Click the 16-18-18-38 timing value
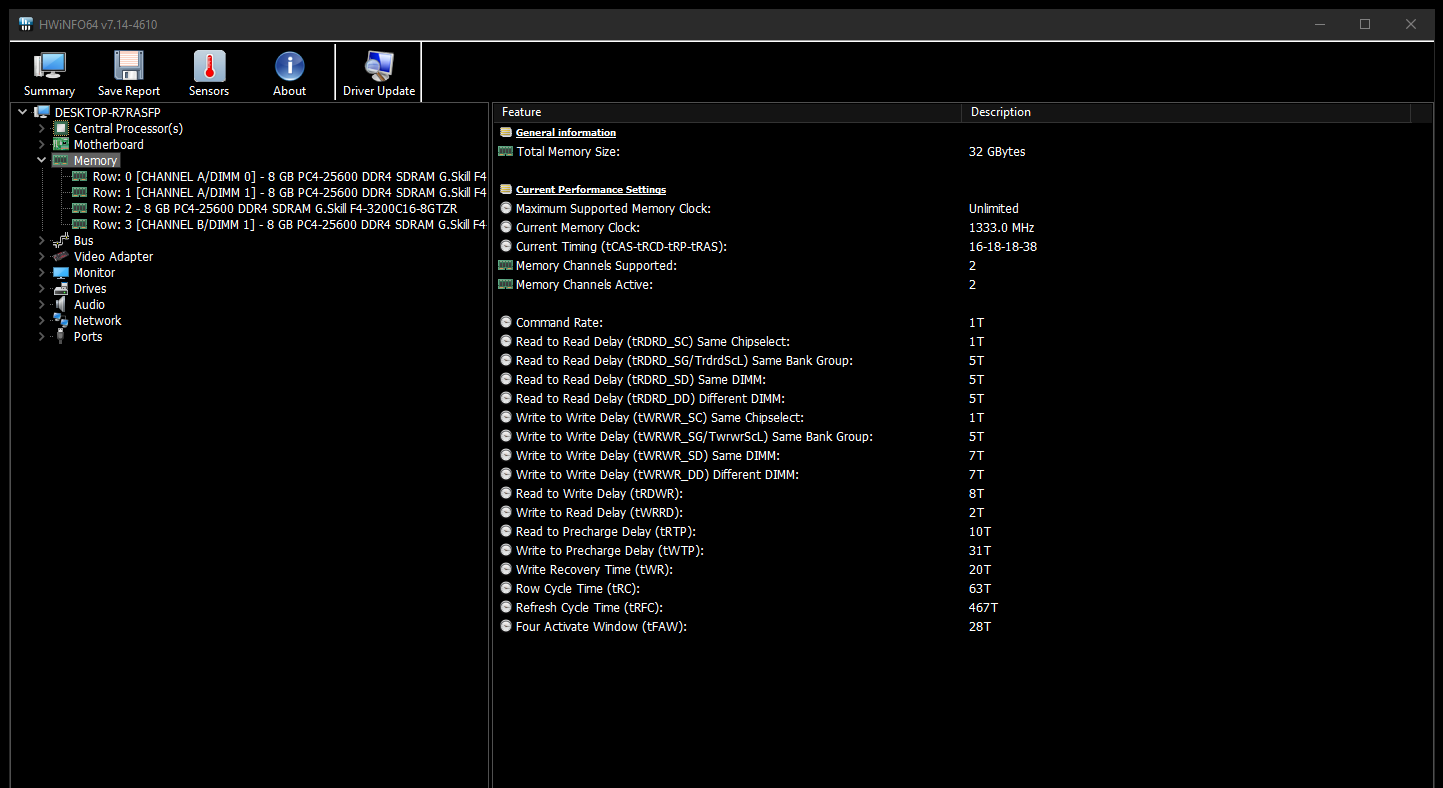This screenshot has width=1443, height=788. click(x=1003, y=247)
